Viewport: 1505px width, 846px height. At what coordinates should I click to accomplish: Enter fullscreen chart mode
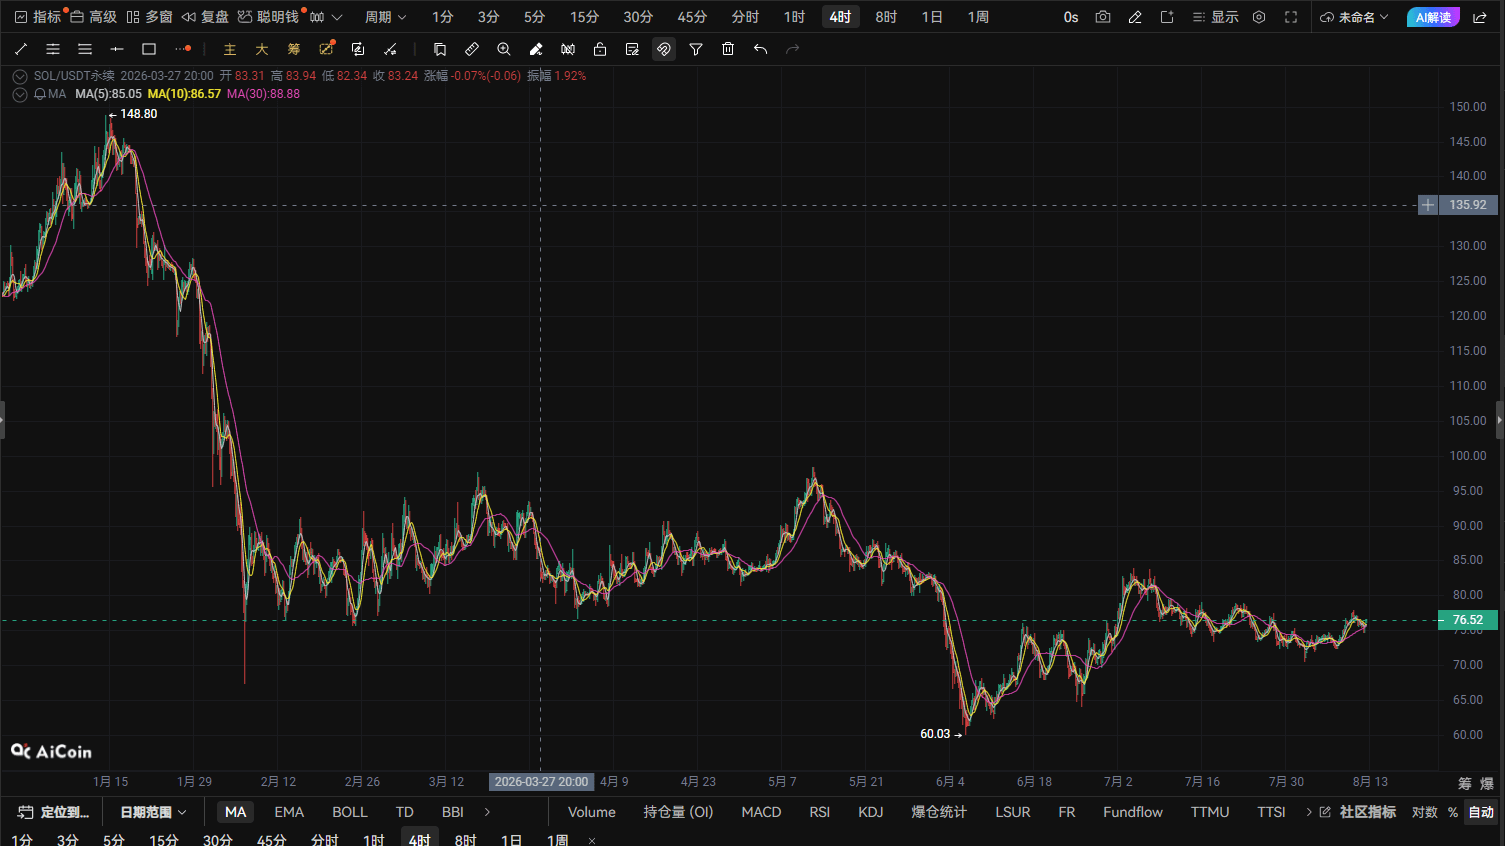(1291, 17)
